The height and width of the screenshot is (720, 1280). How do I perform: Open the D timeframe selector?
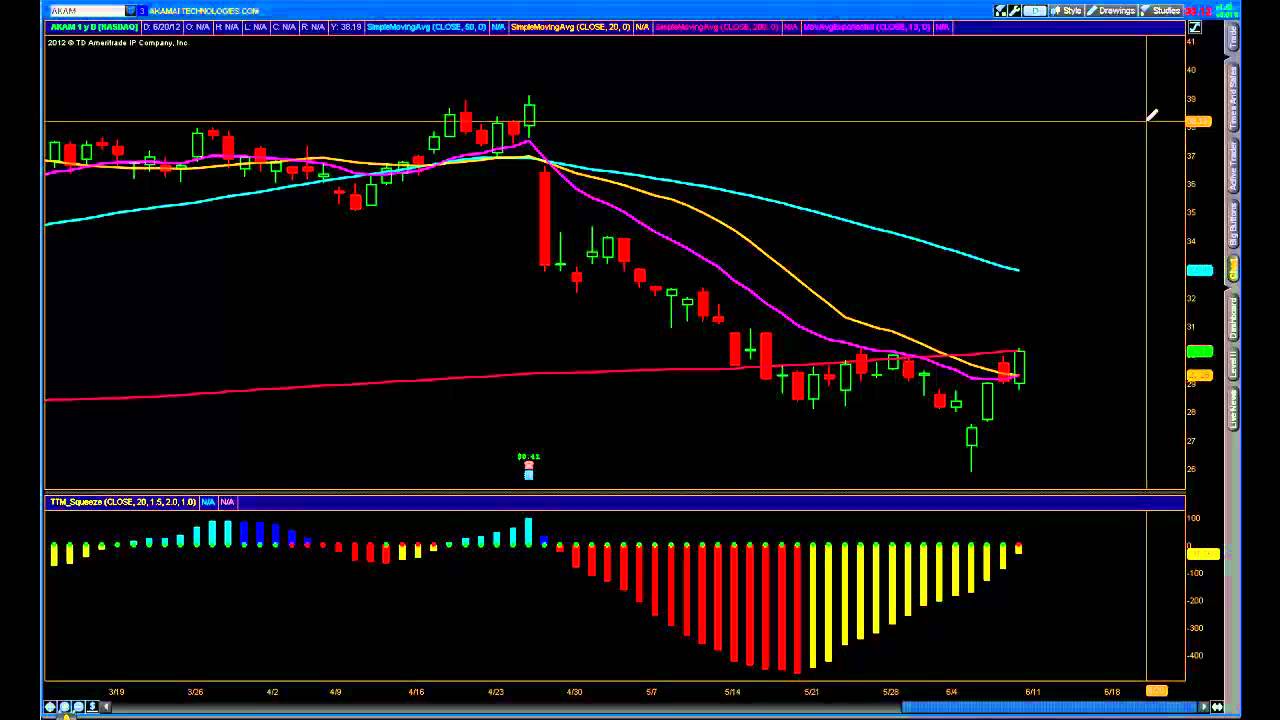tap(1035, 11)
